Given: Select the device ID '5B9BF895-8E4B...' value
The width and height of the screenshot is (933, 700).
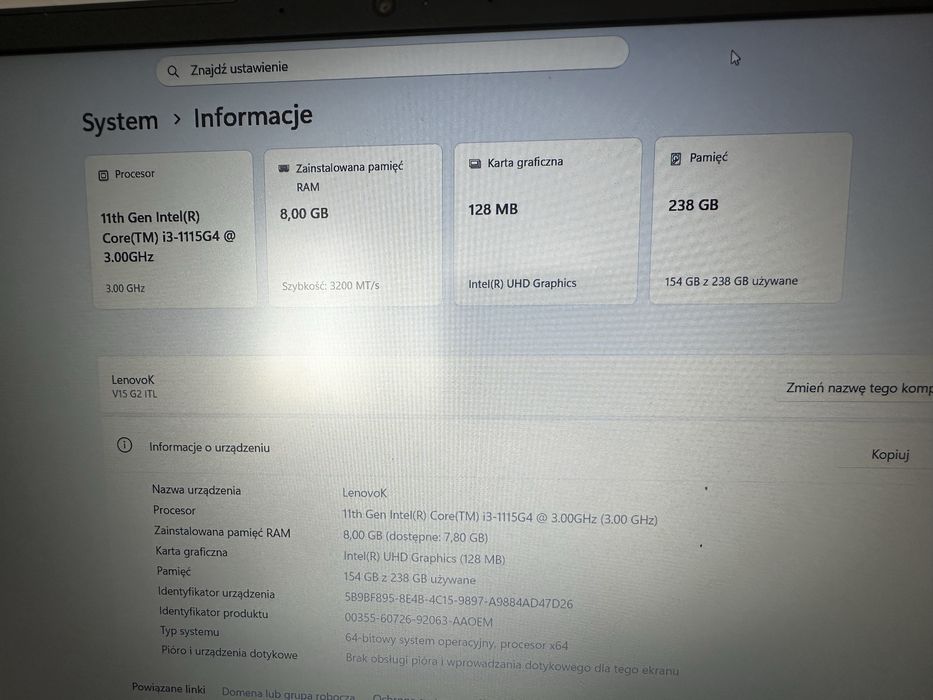Looking at the screenshot, I should (458, 600).
